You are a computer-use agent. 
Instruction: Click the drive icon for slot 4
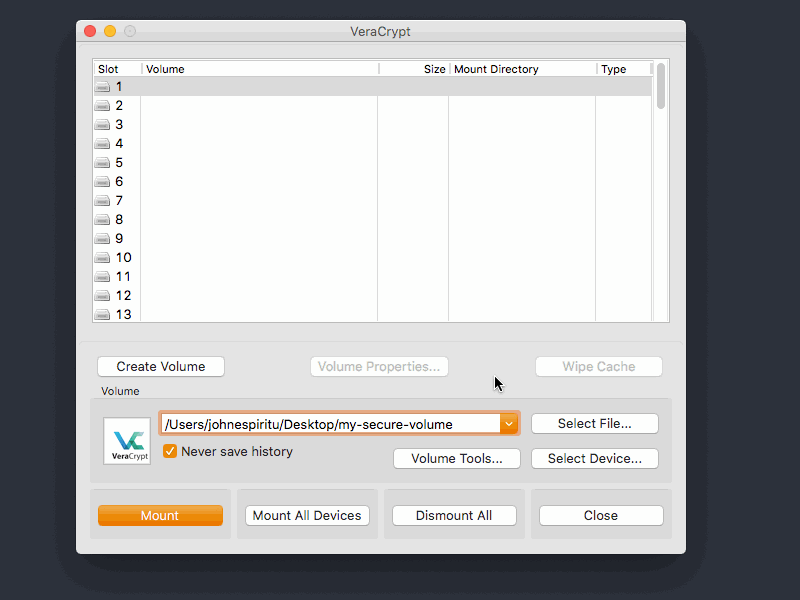[103, 144]
